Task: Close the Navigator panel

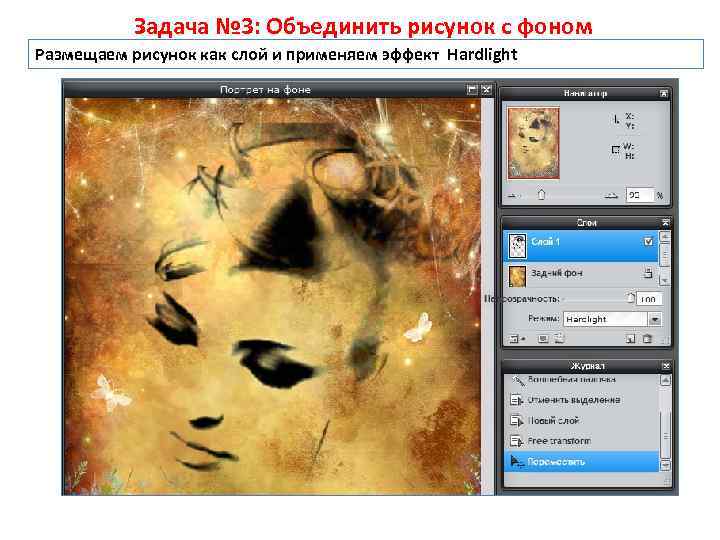Action: [664, 93]
